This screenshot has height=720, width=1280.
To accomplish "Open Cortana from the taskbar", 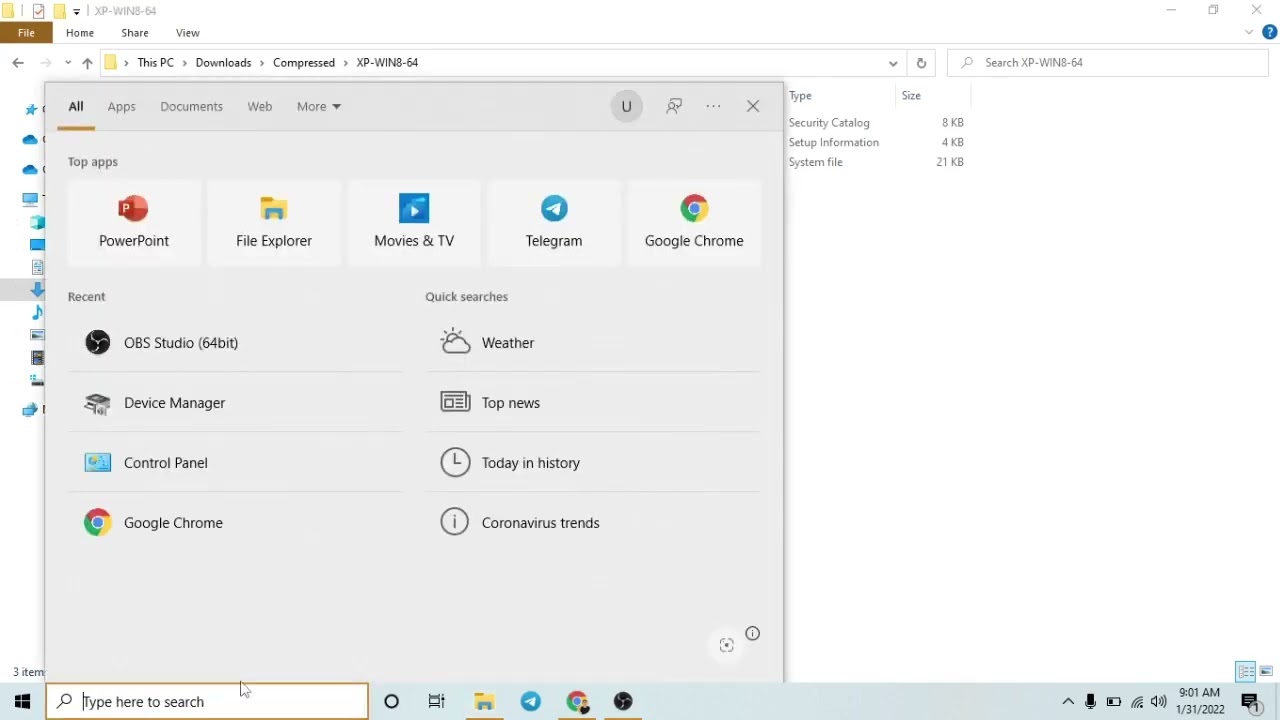I will [392, 701].
